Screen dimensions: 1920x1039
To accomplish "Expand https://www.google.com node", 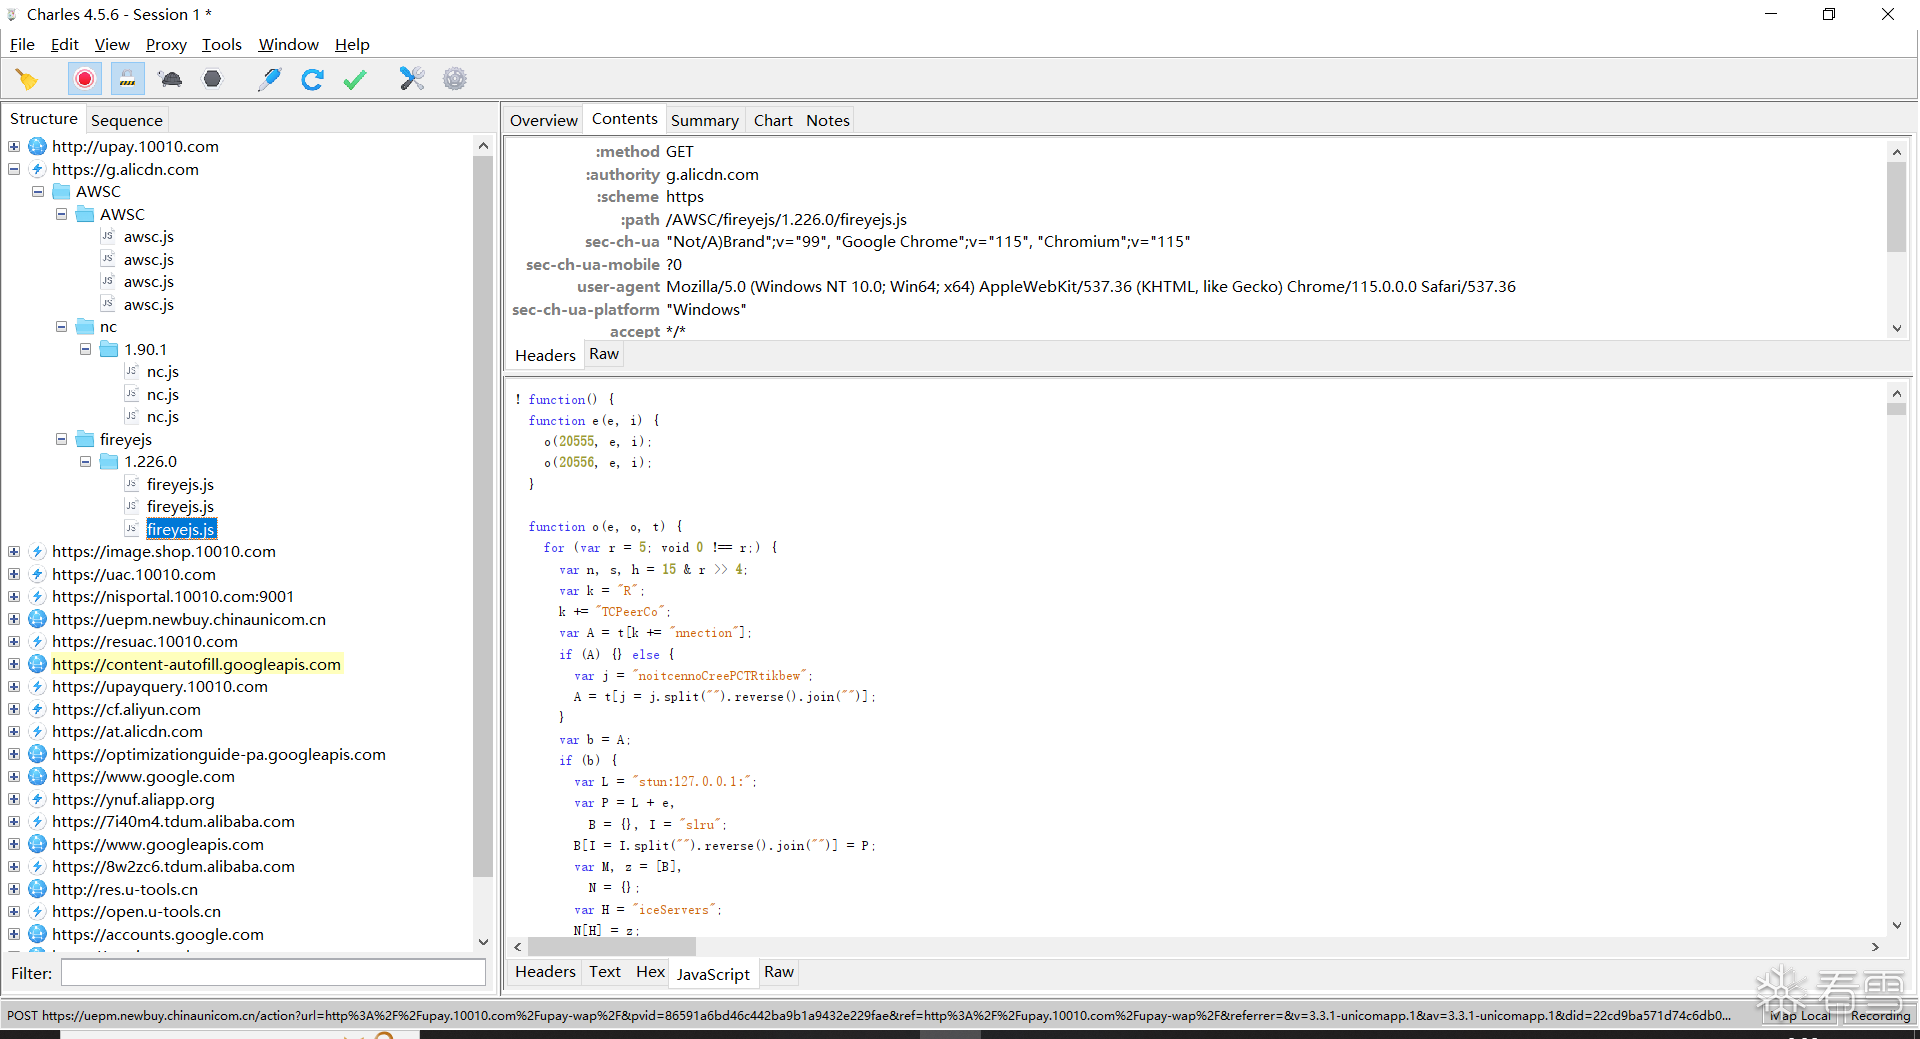I will coord(14,776).
